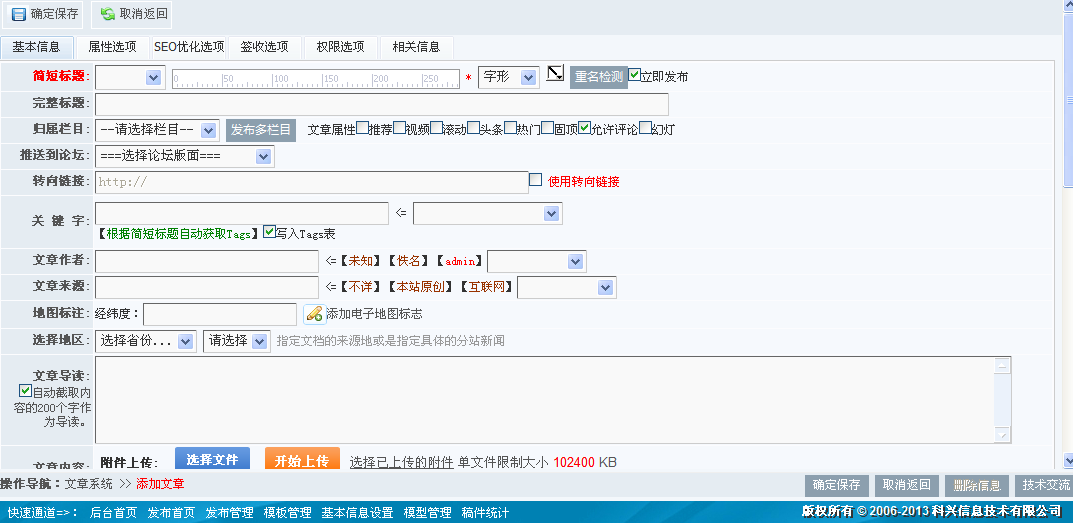
Task: Click the short title ruler input field
Action: [315, 79]
